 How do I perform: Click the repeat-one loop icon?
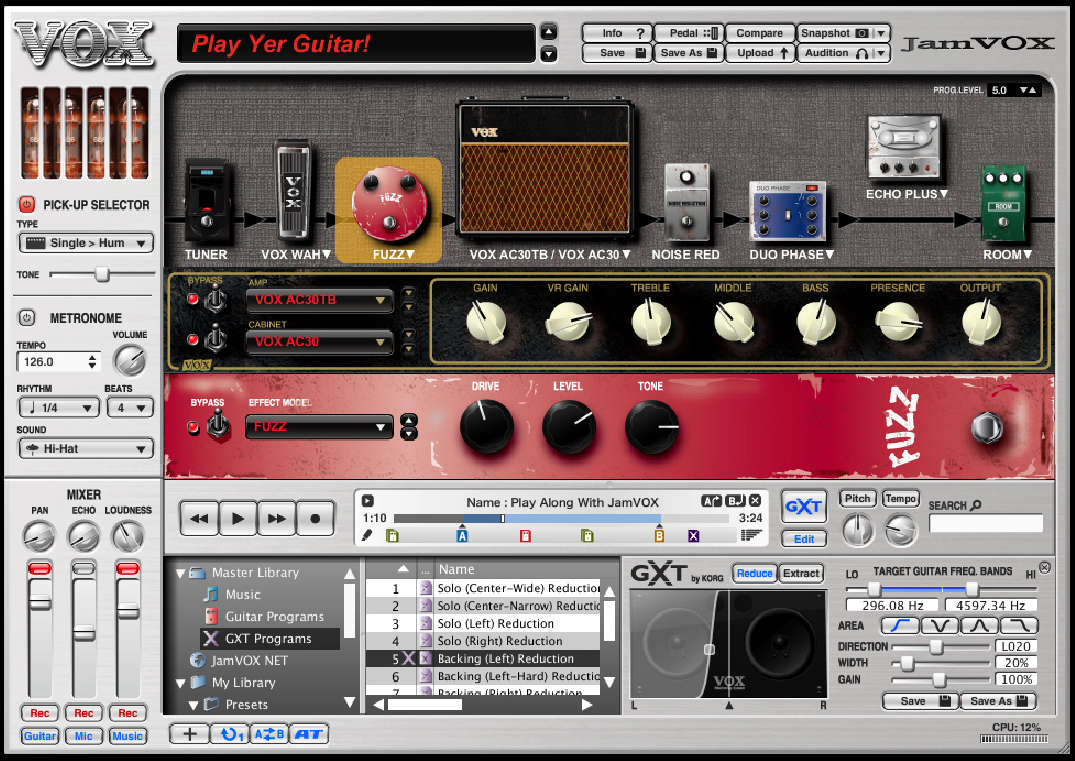pos(231,734)
